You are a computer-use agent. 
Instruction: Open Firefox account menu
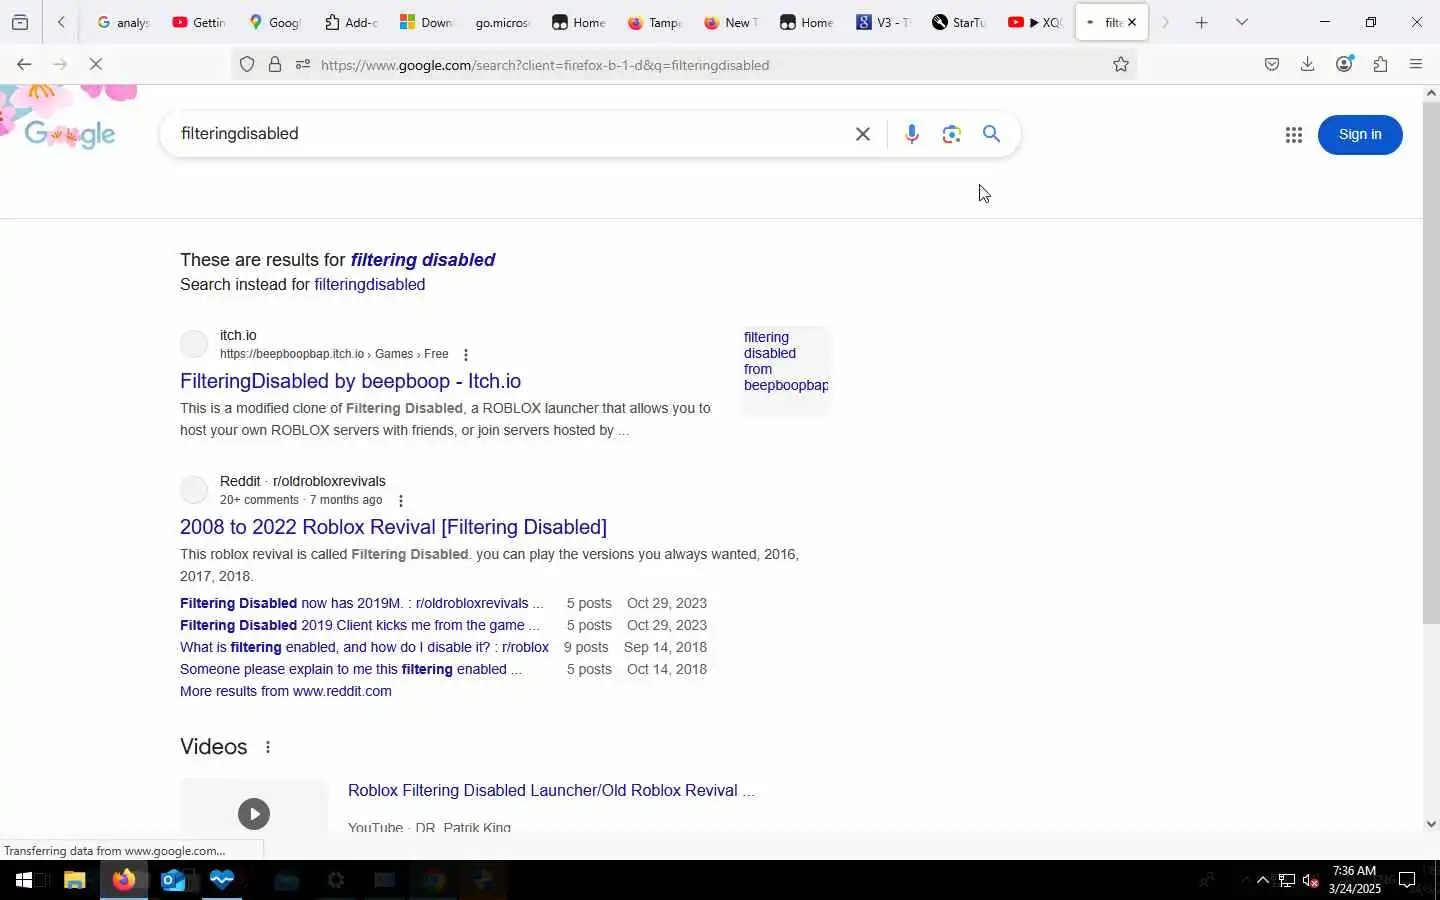point(1345,64)
